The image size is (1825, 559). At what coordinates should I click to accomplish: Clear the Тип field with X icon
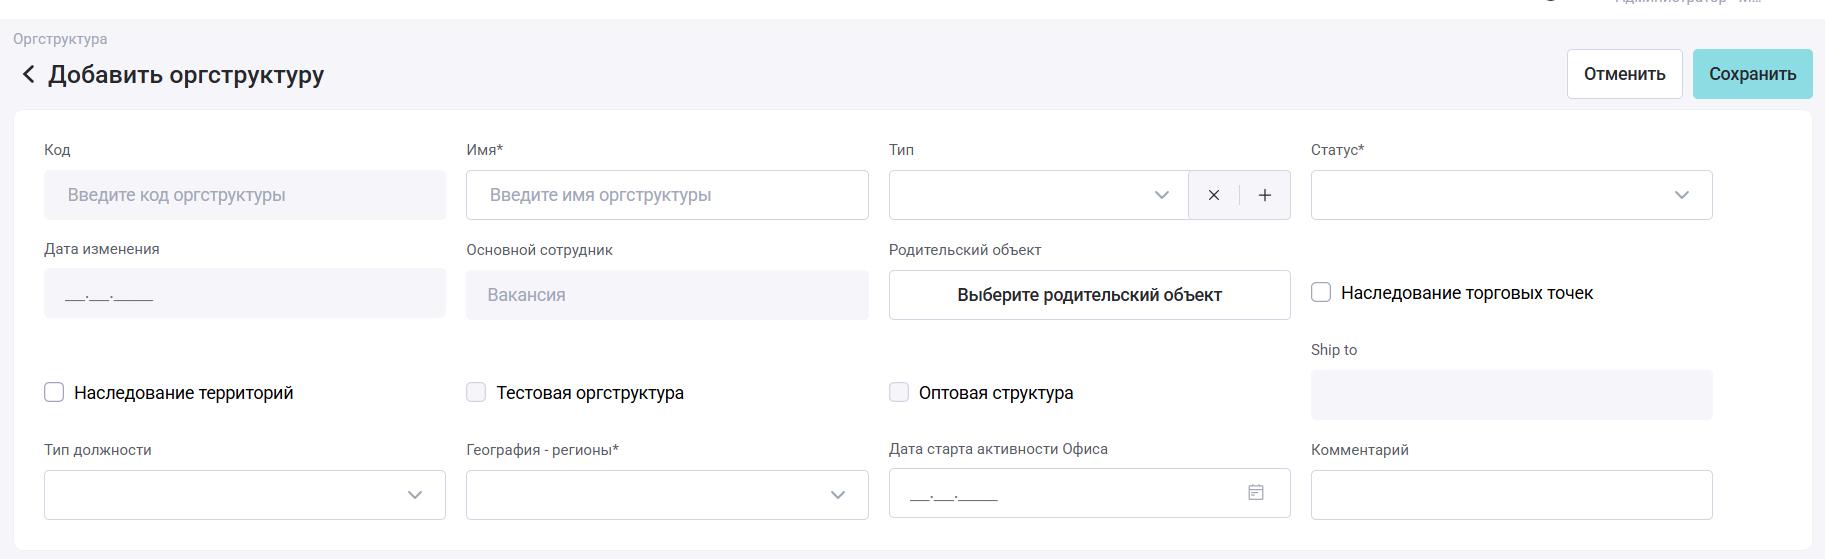pyautogui.click(x=1213, y=195)
